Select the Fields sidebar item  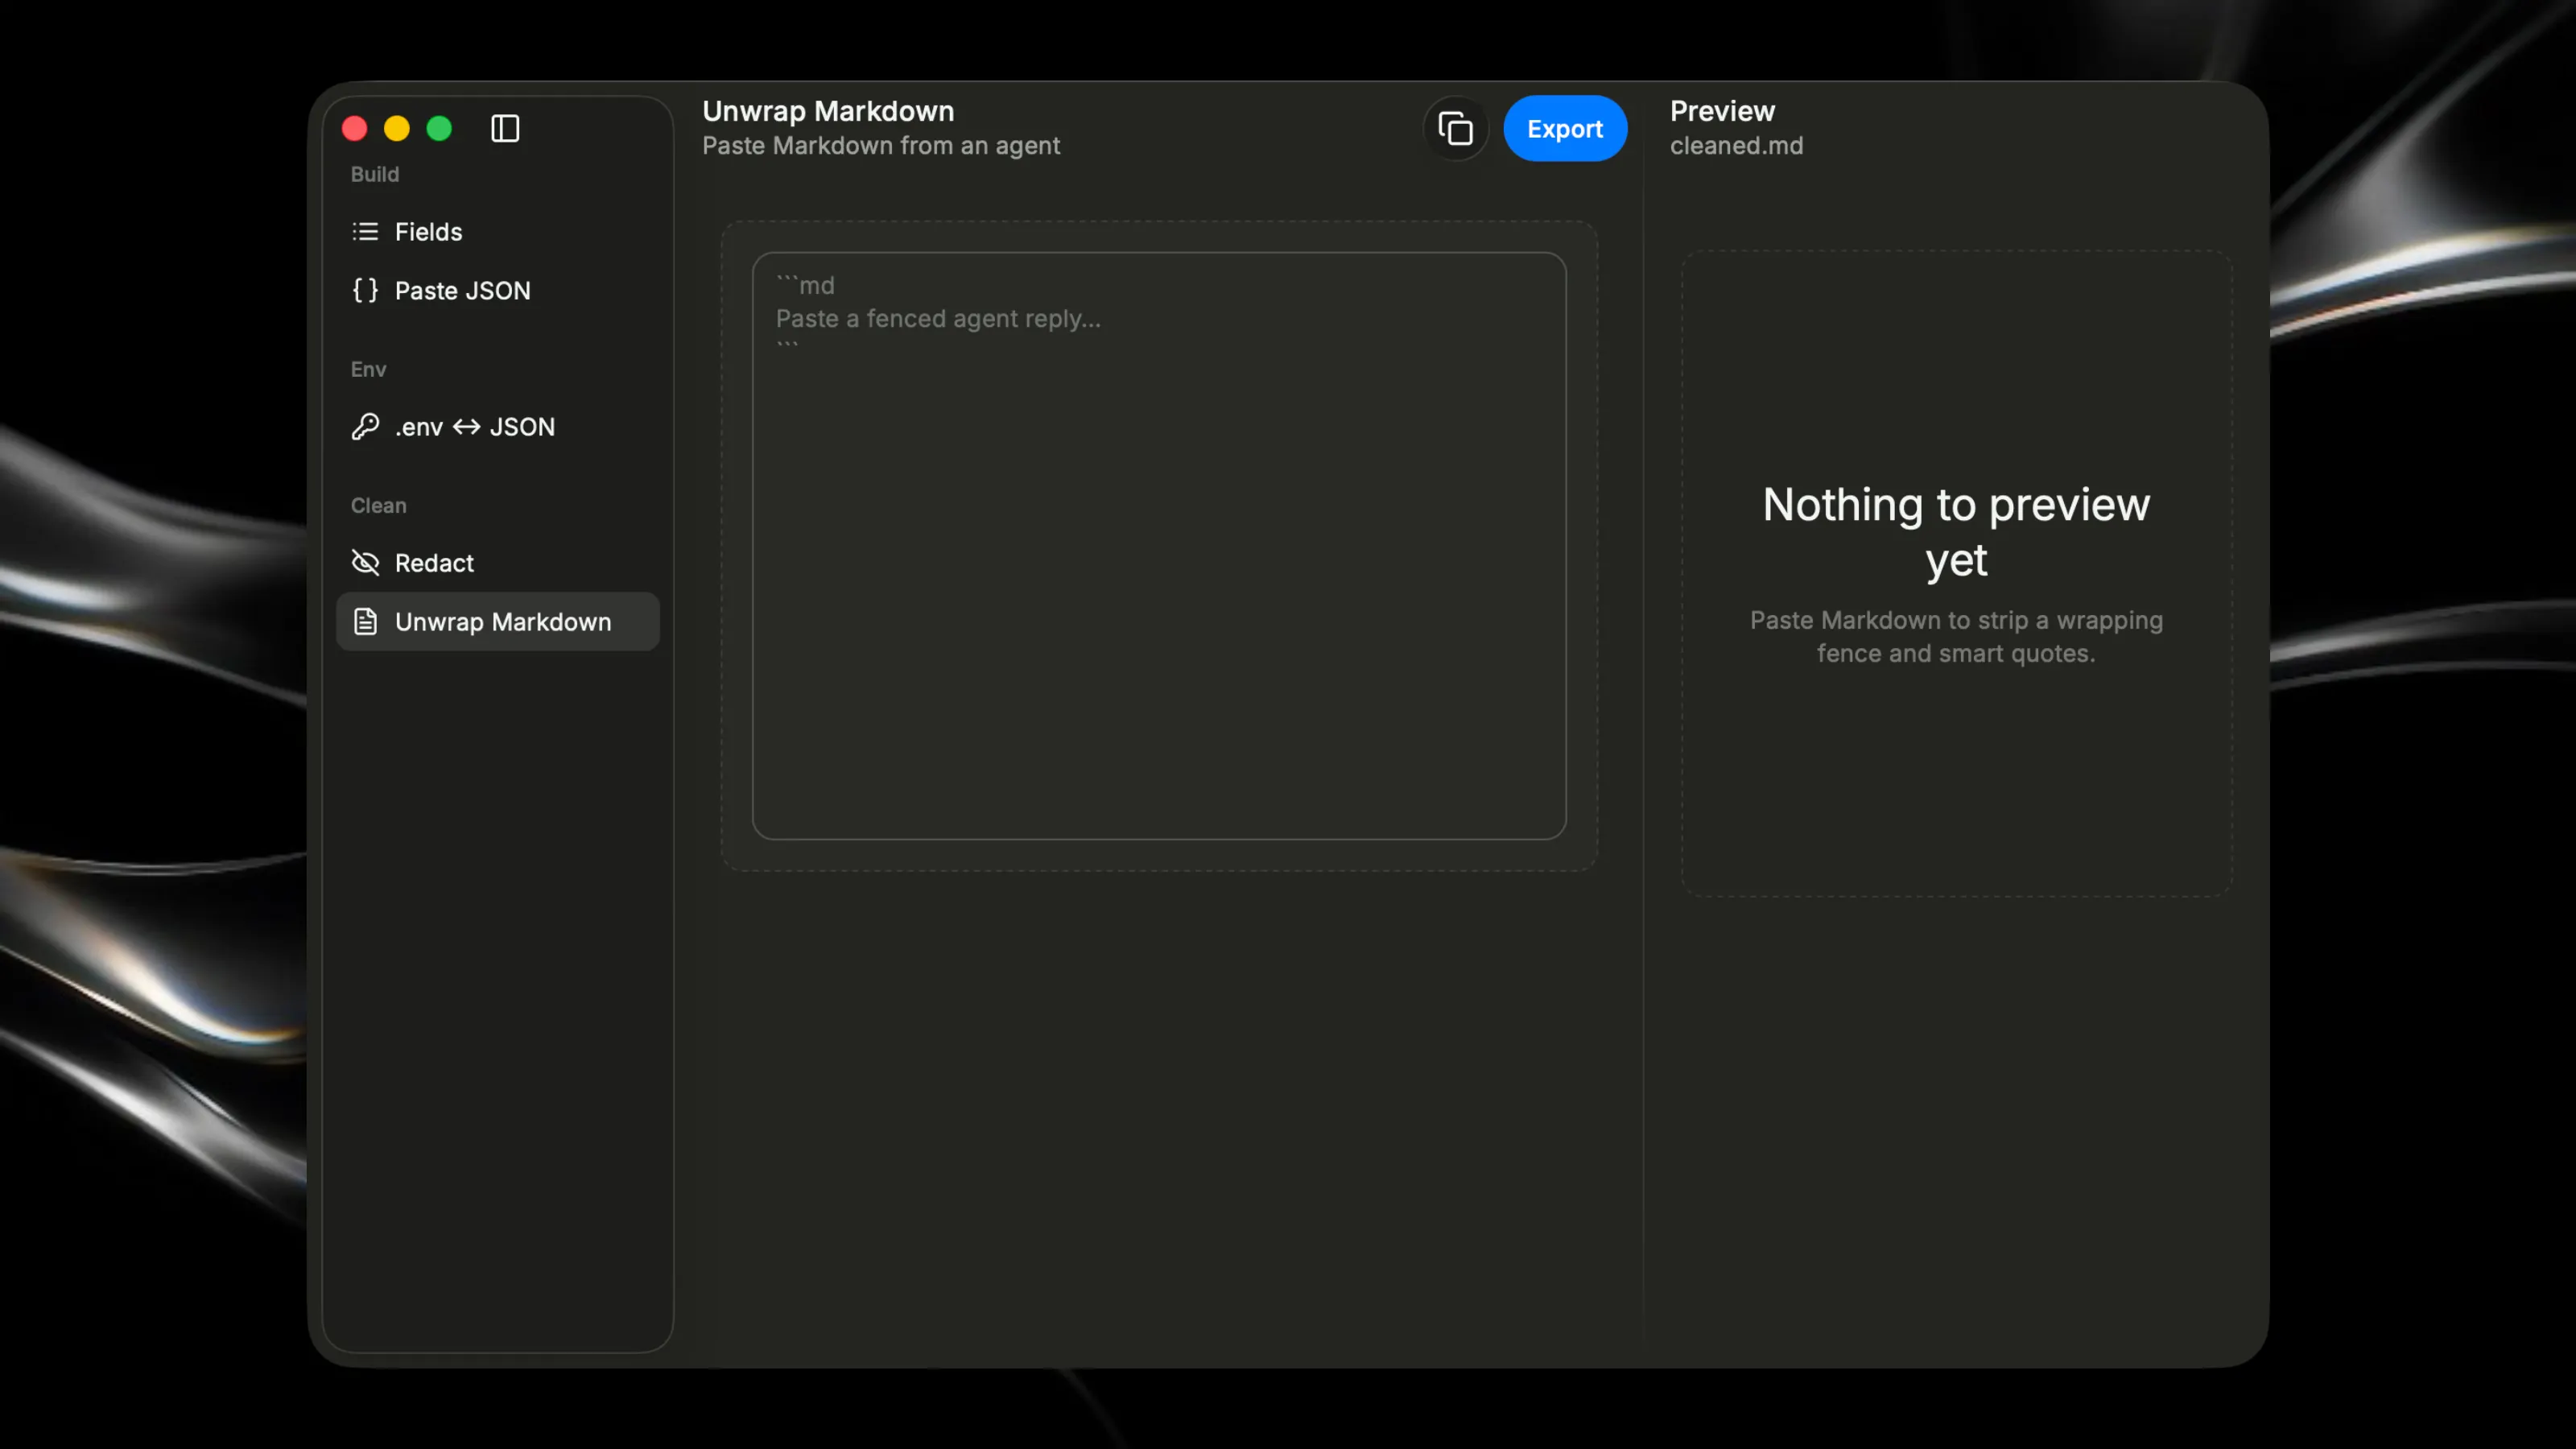[x=497, y=232]
